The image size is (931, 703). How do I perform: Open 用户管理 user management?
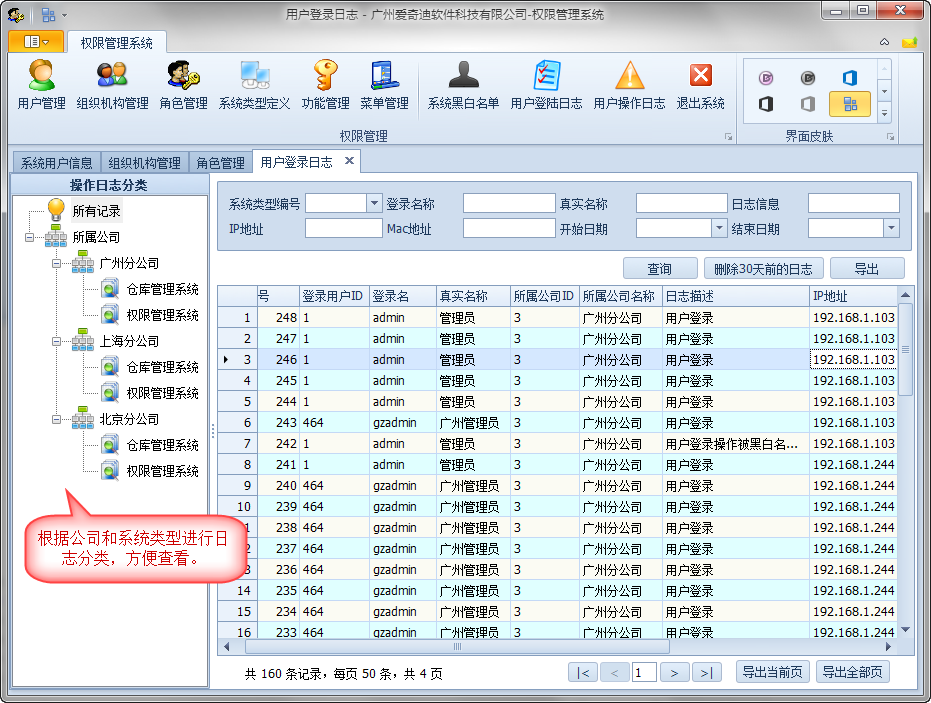click(41, 85)
